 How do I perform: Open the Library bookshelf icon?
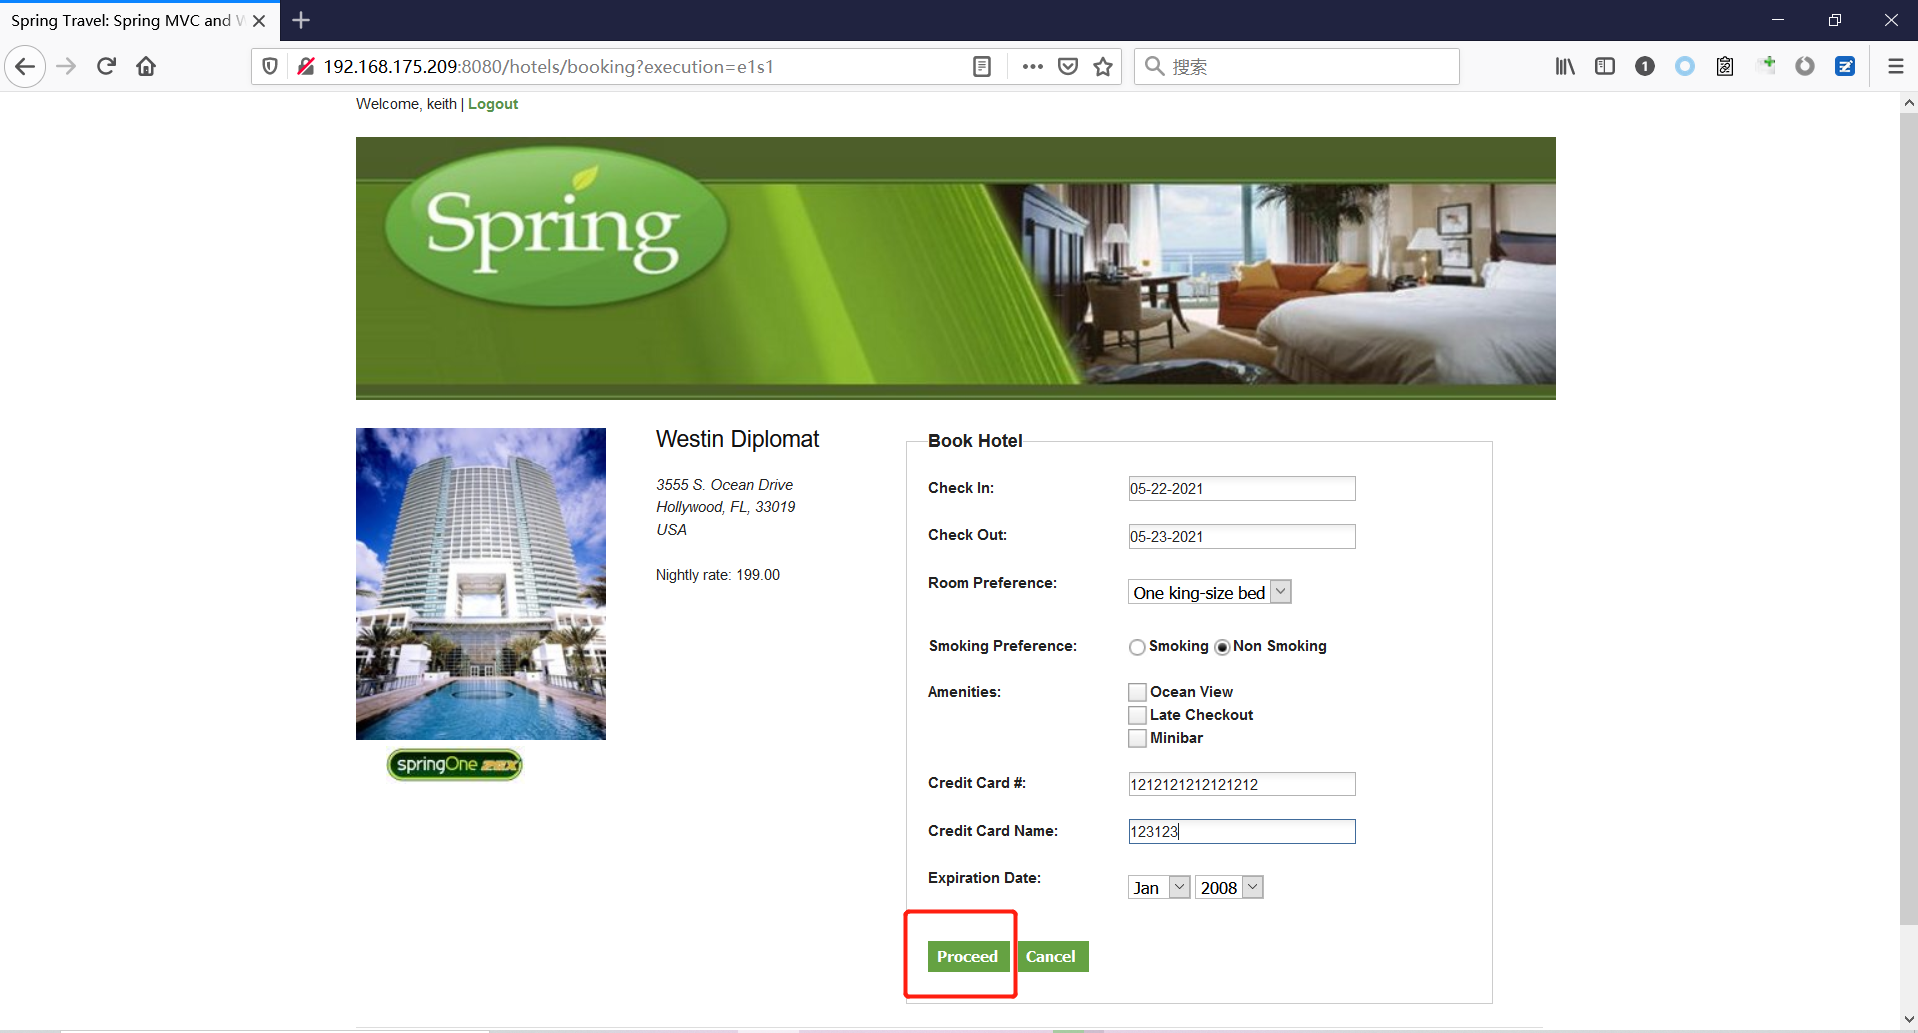1565,67
